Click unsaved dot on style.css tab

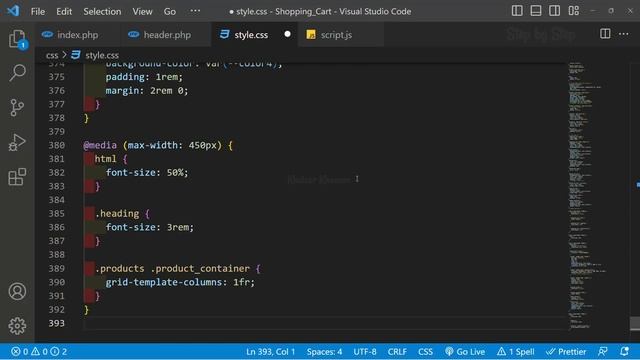287,34
